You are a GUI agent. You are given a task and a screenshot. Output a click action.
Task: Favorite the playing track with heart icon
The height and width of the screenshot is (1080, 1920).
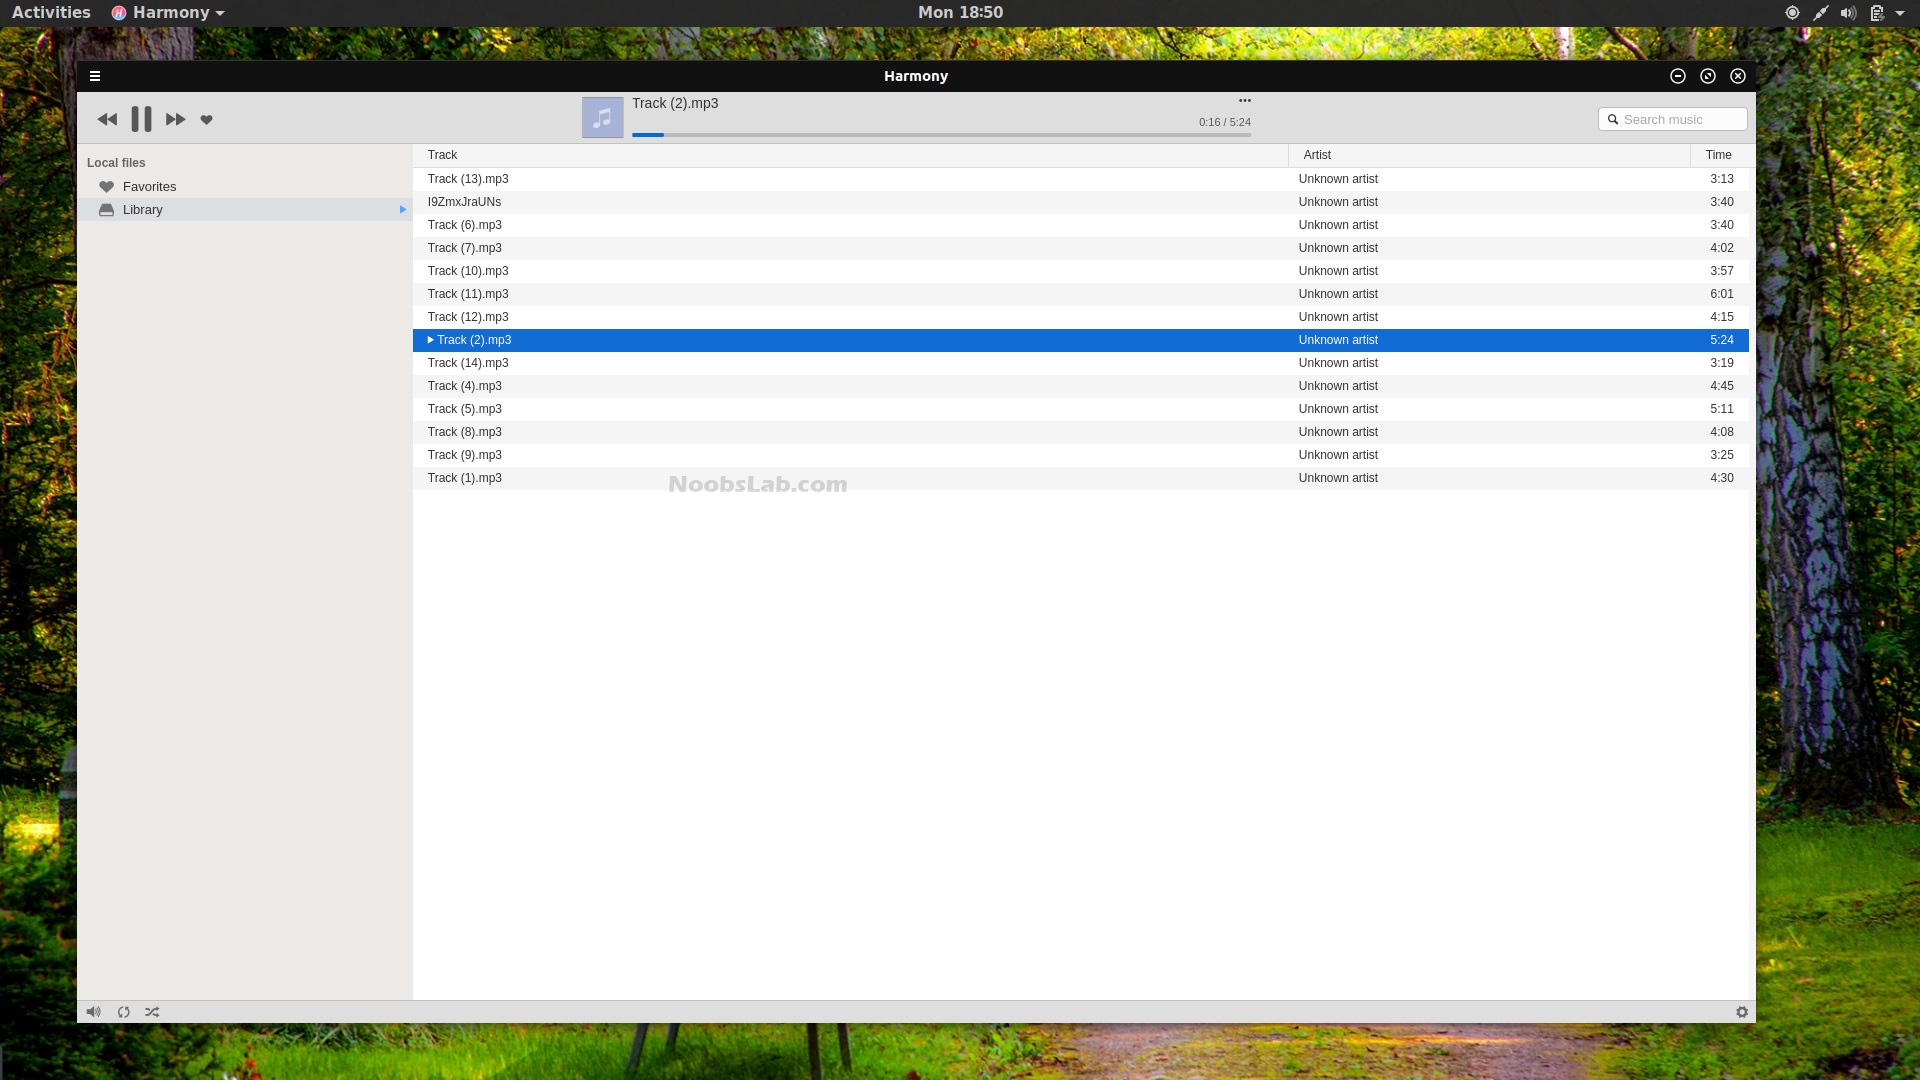pyautogui.click(x=206, y=120)
